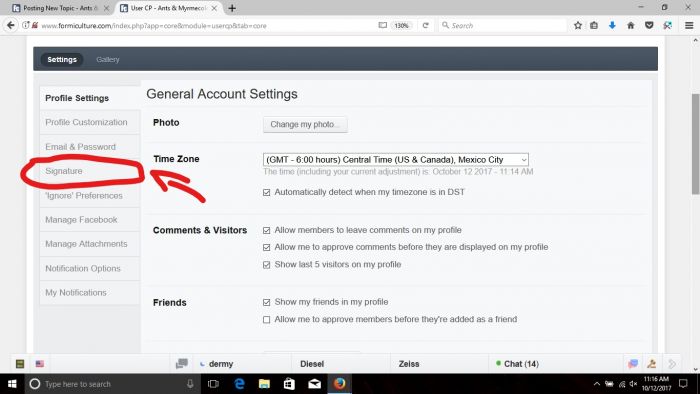Open the downloads arrow icon

(612, 25)
